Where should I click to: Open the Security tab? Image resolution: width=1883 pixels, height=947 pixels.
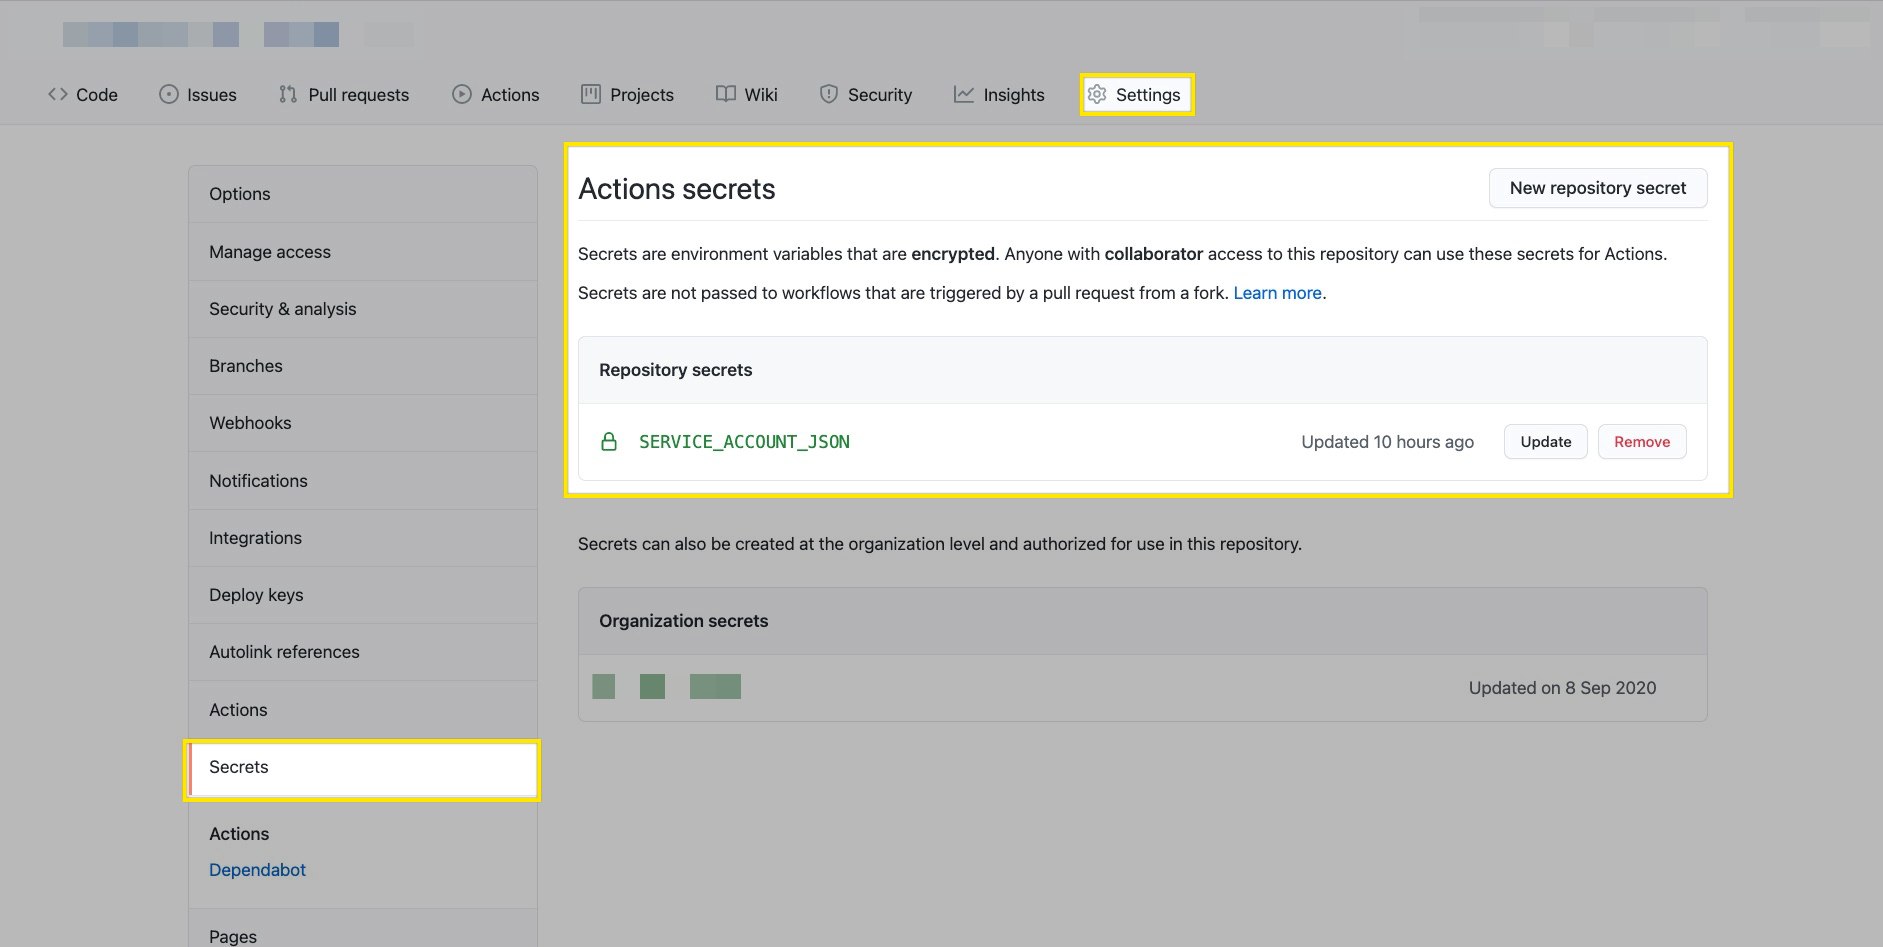[866, 94]
